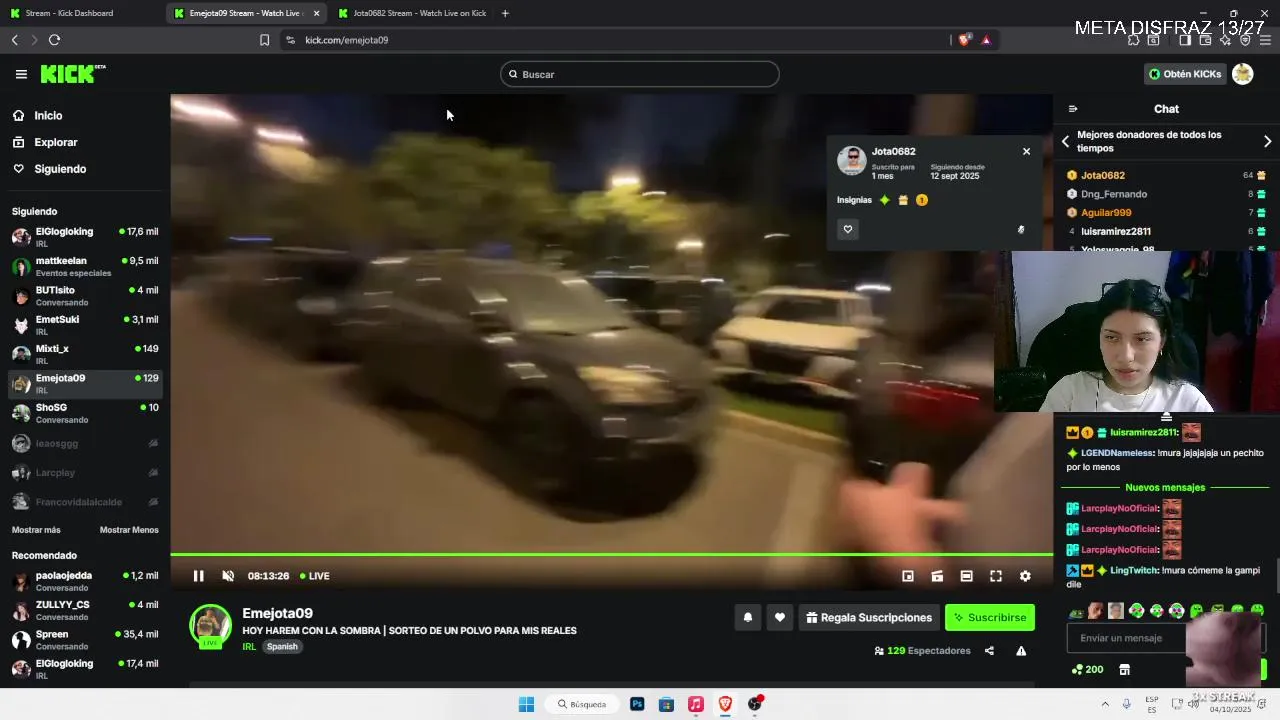
Task: Collapse the chat panel
Action: point(1073,109)
